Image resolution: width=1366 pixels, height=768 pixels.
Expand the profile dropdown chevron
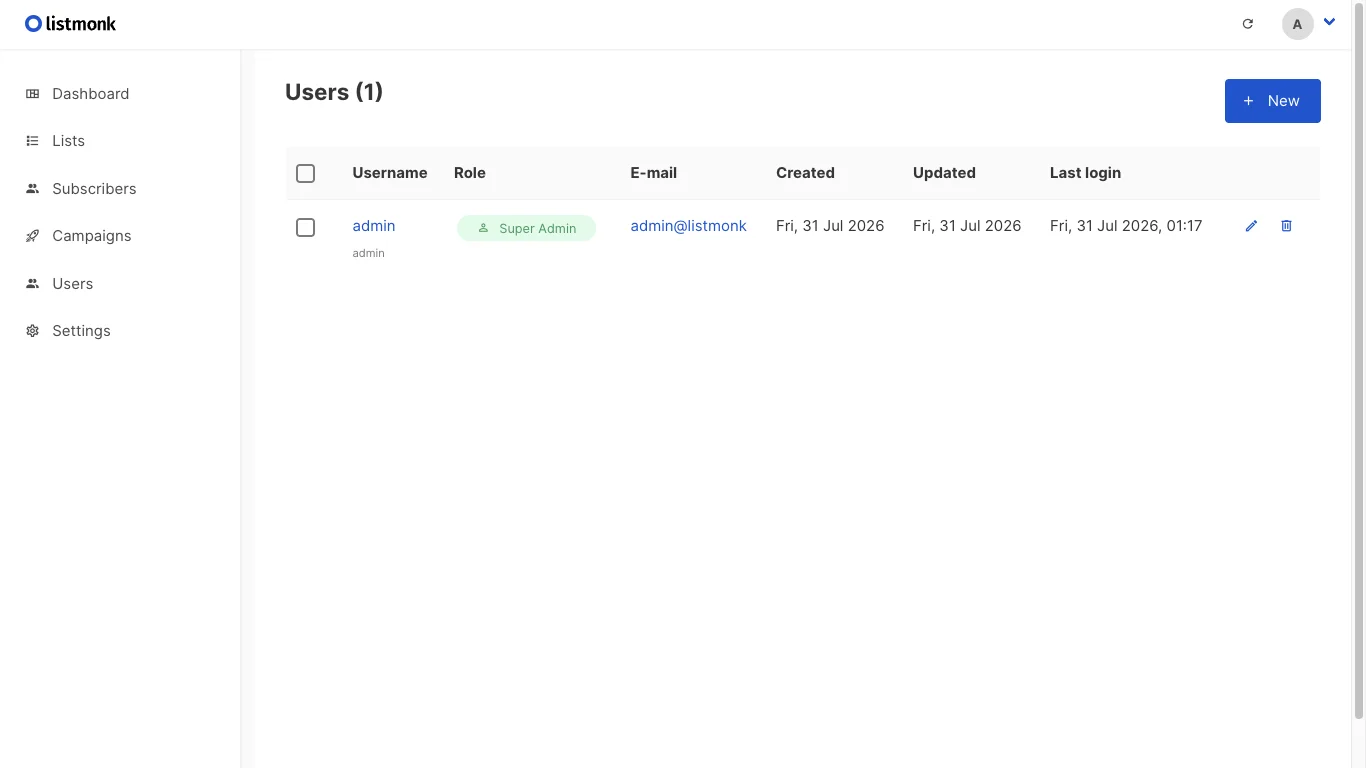1329,22
